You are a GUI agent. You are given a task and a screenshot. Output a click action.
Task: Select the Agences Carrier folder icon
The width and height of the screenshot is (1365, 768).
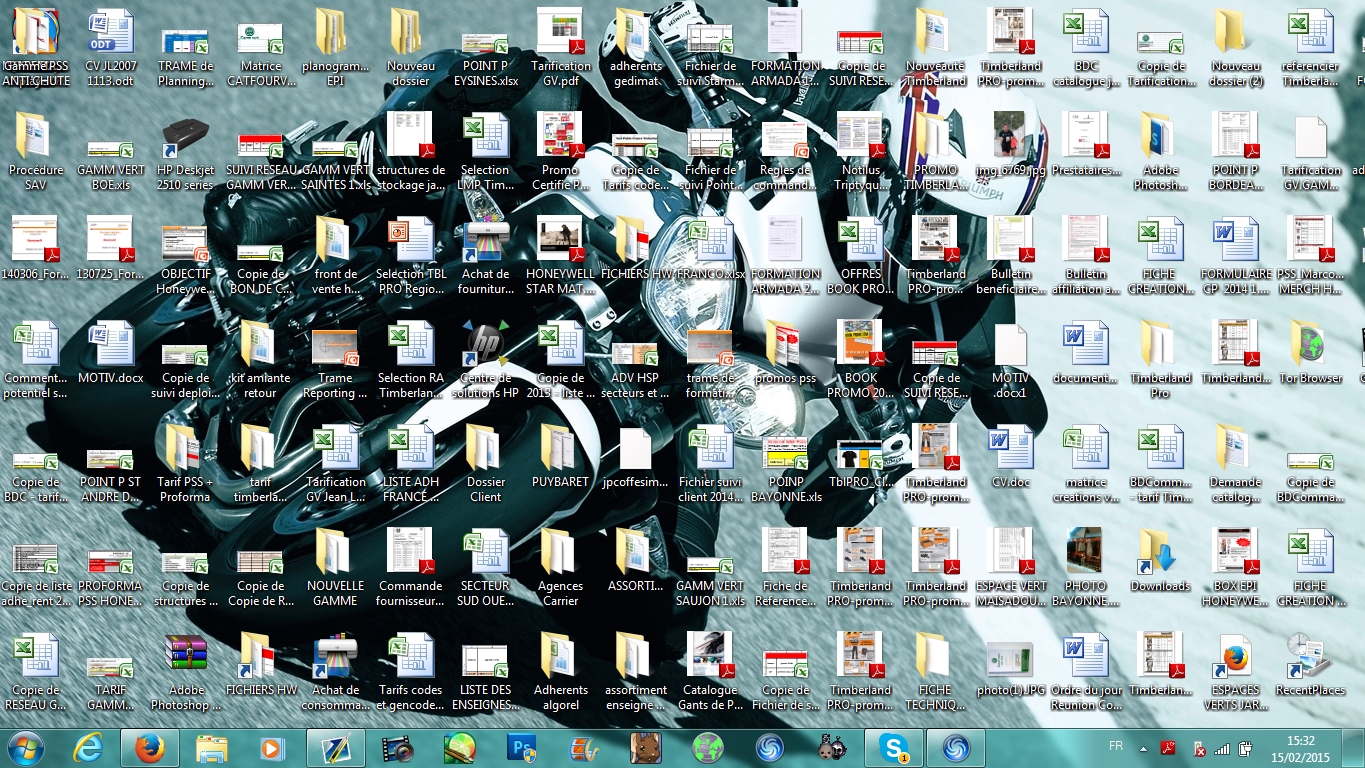(560, 552)
